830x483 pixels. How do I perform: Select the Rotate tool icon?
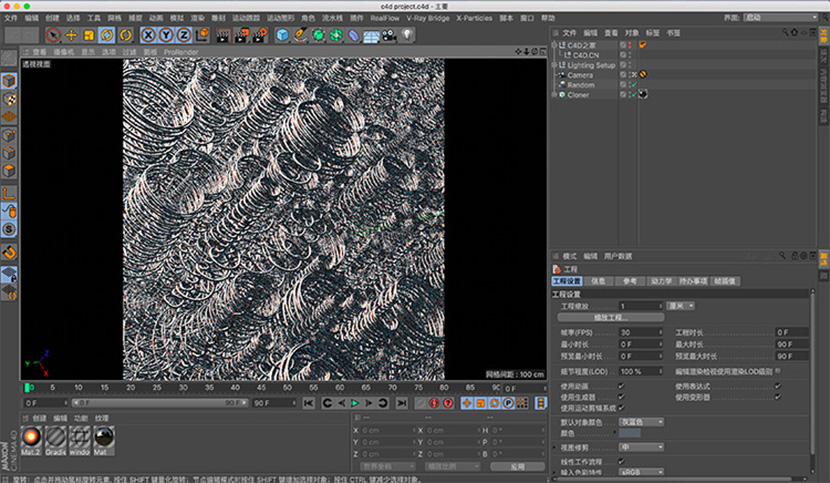[x=106, y=35]
